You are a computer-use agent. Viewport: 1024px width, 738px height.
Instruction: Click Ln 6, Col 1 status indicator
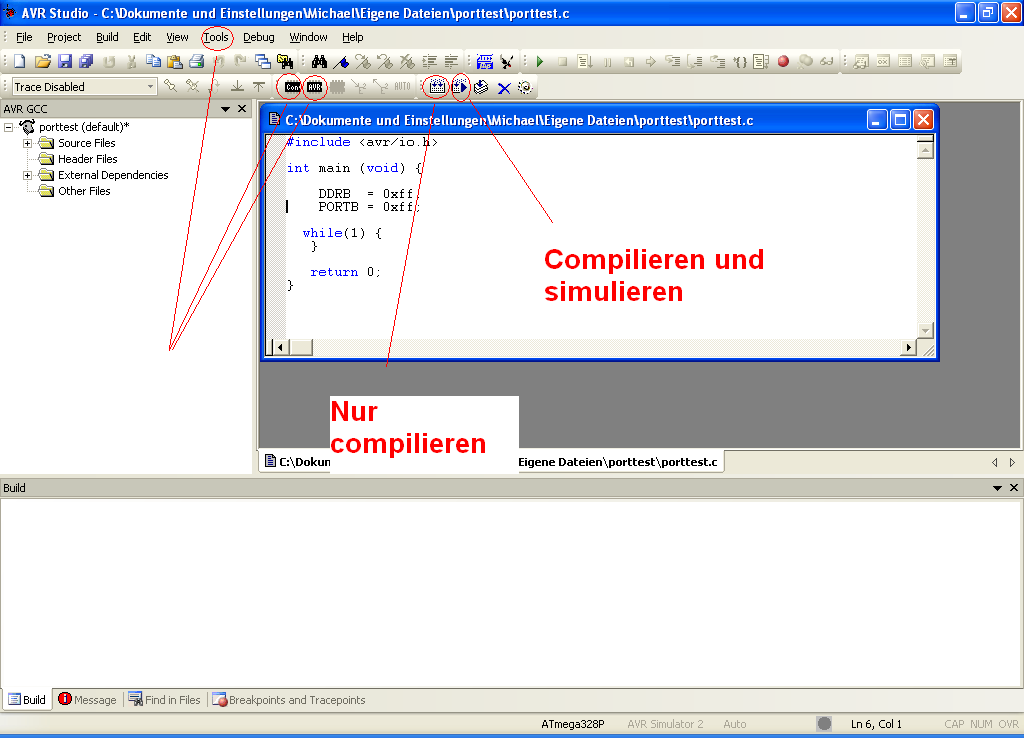(876, 724)
